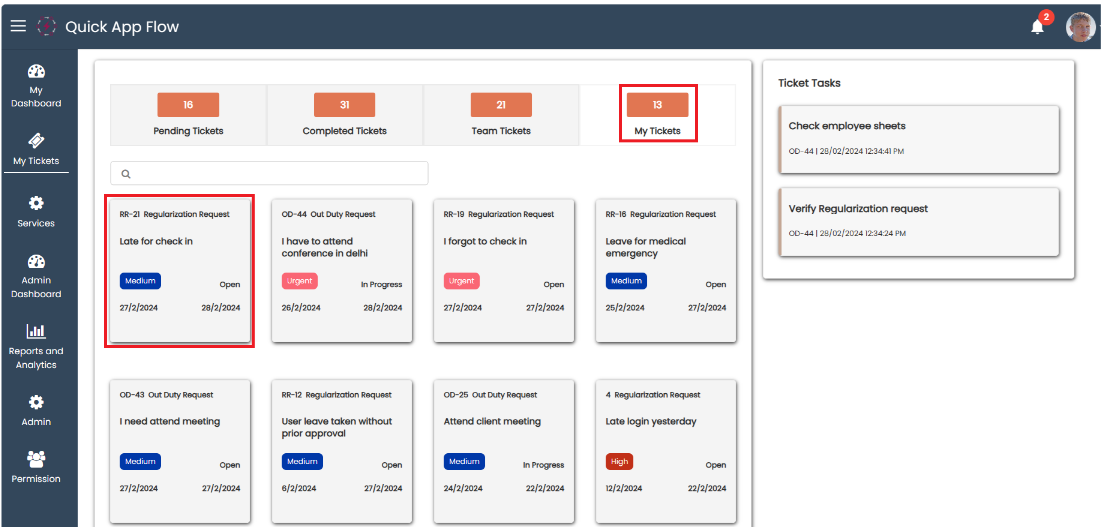Screen dimensions: 1103x527
Task: Open Reports and Analytics chart icon
Action: pos(36,331)
